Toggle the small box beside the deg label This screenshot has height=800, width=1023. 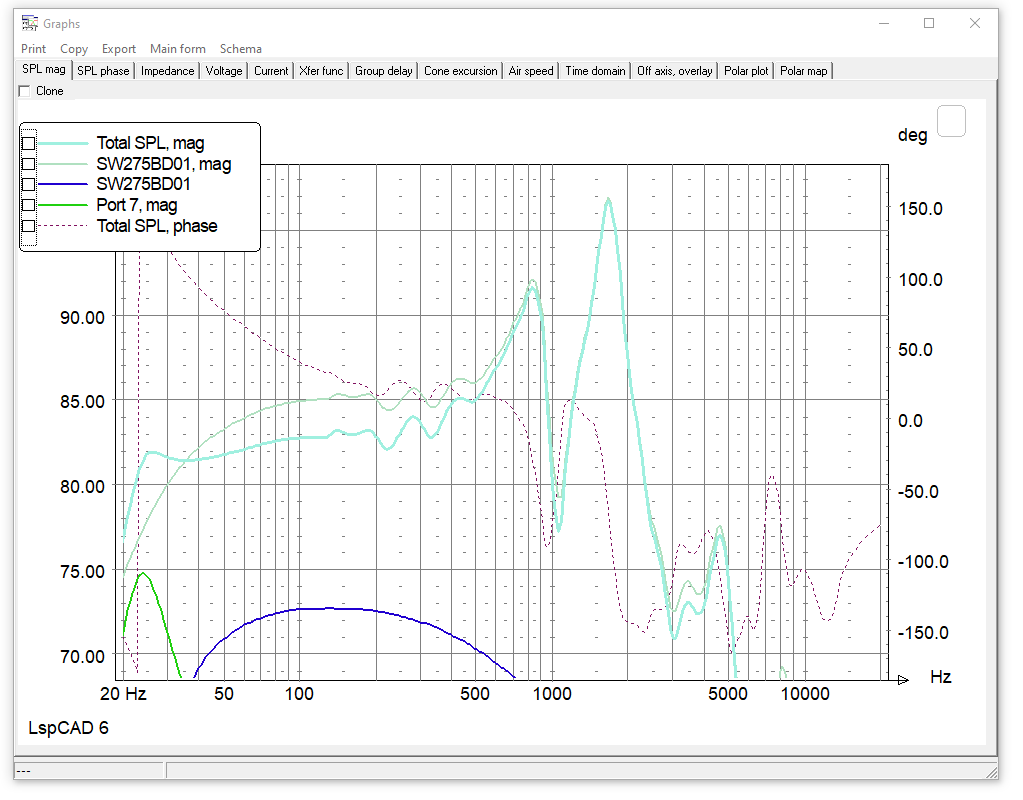[950, 120]
